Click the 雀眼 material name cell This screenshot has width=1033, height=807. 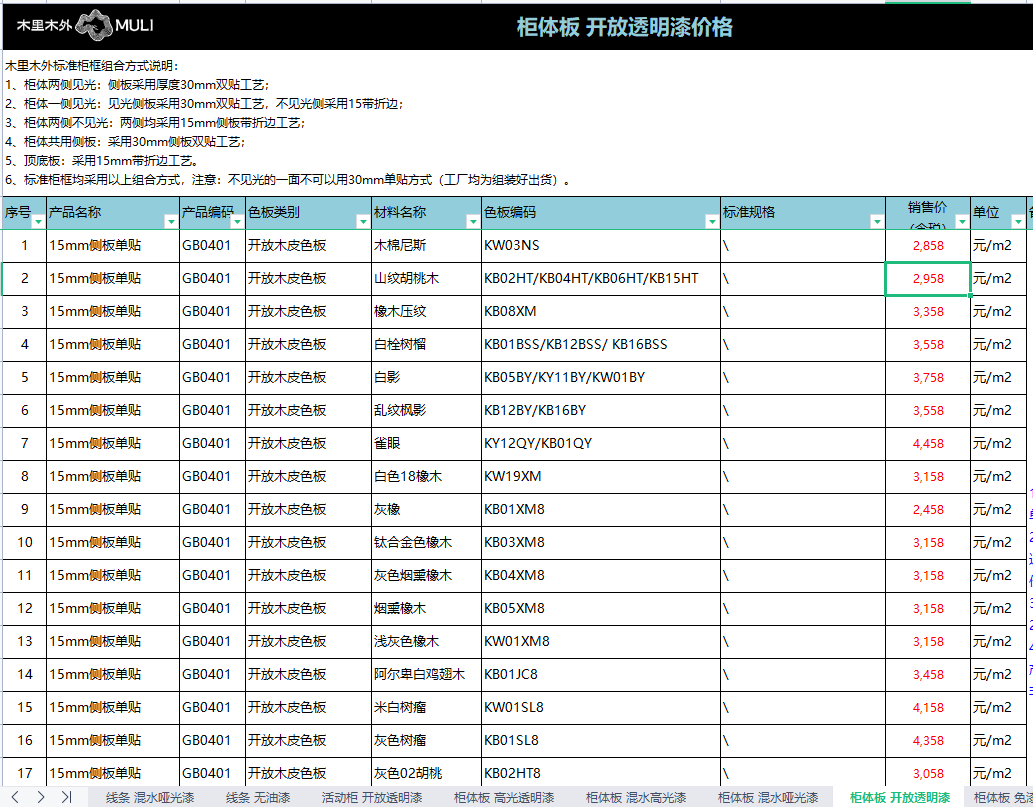425,443
